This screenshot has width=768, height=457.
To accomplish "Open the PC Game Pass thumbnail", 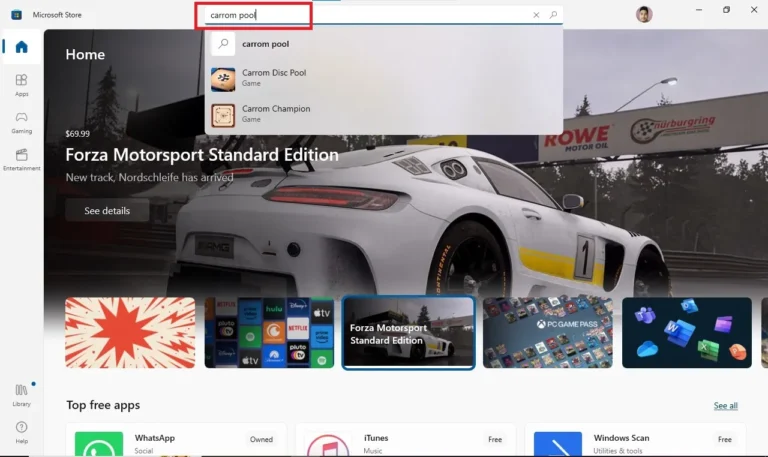I will coord(547,332).
